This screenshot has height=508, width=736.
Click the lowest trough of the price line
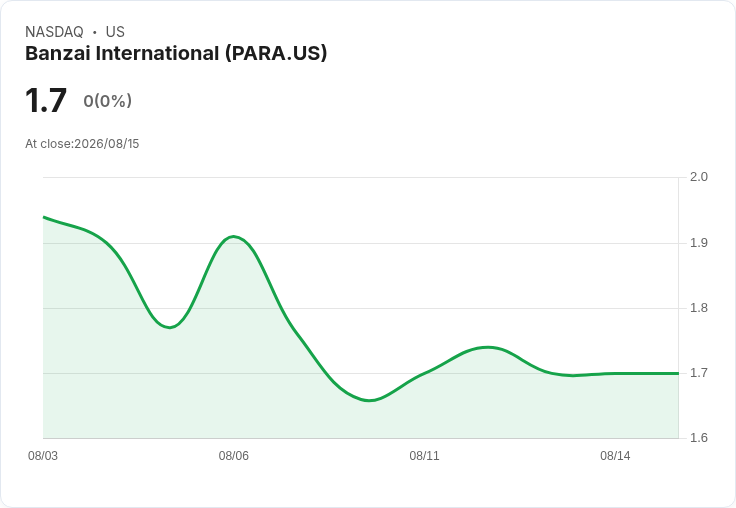[x=369, y=400]
